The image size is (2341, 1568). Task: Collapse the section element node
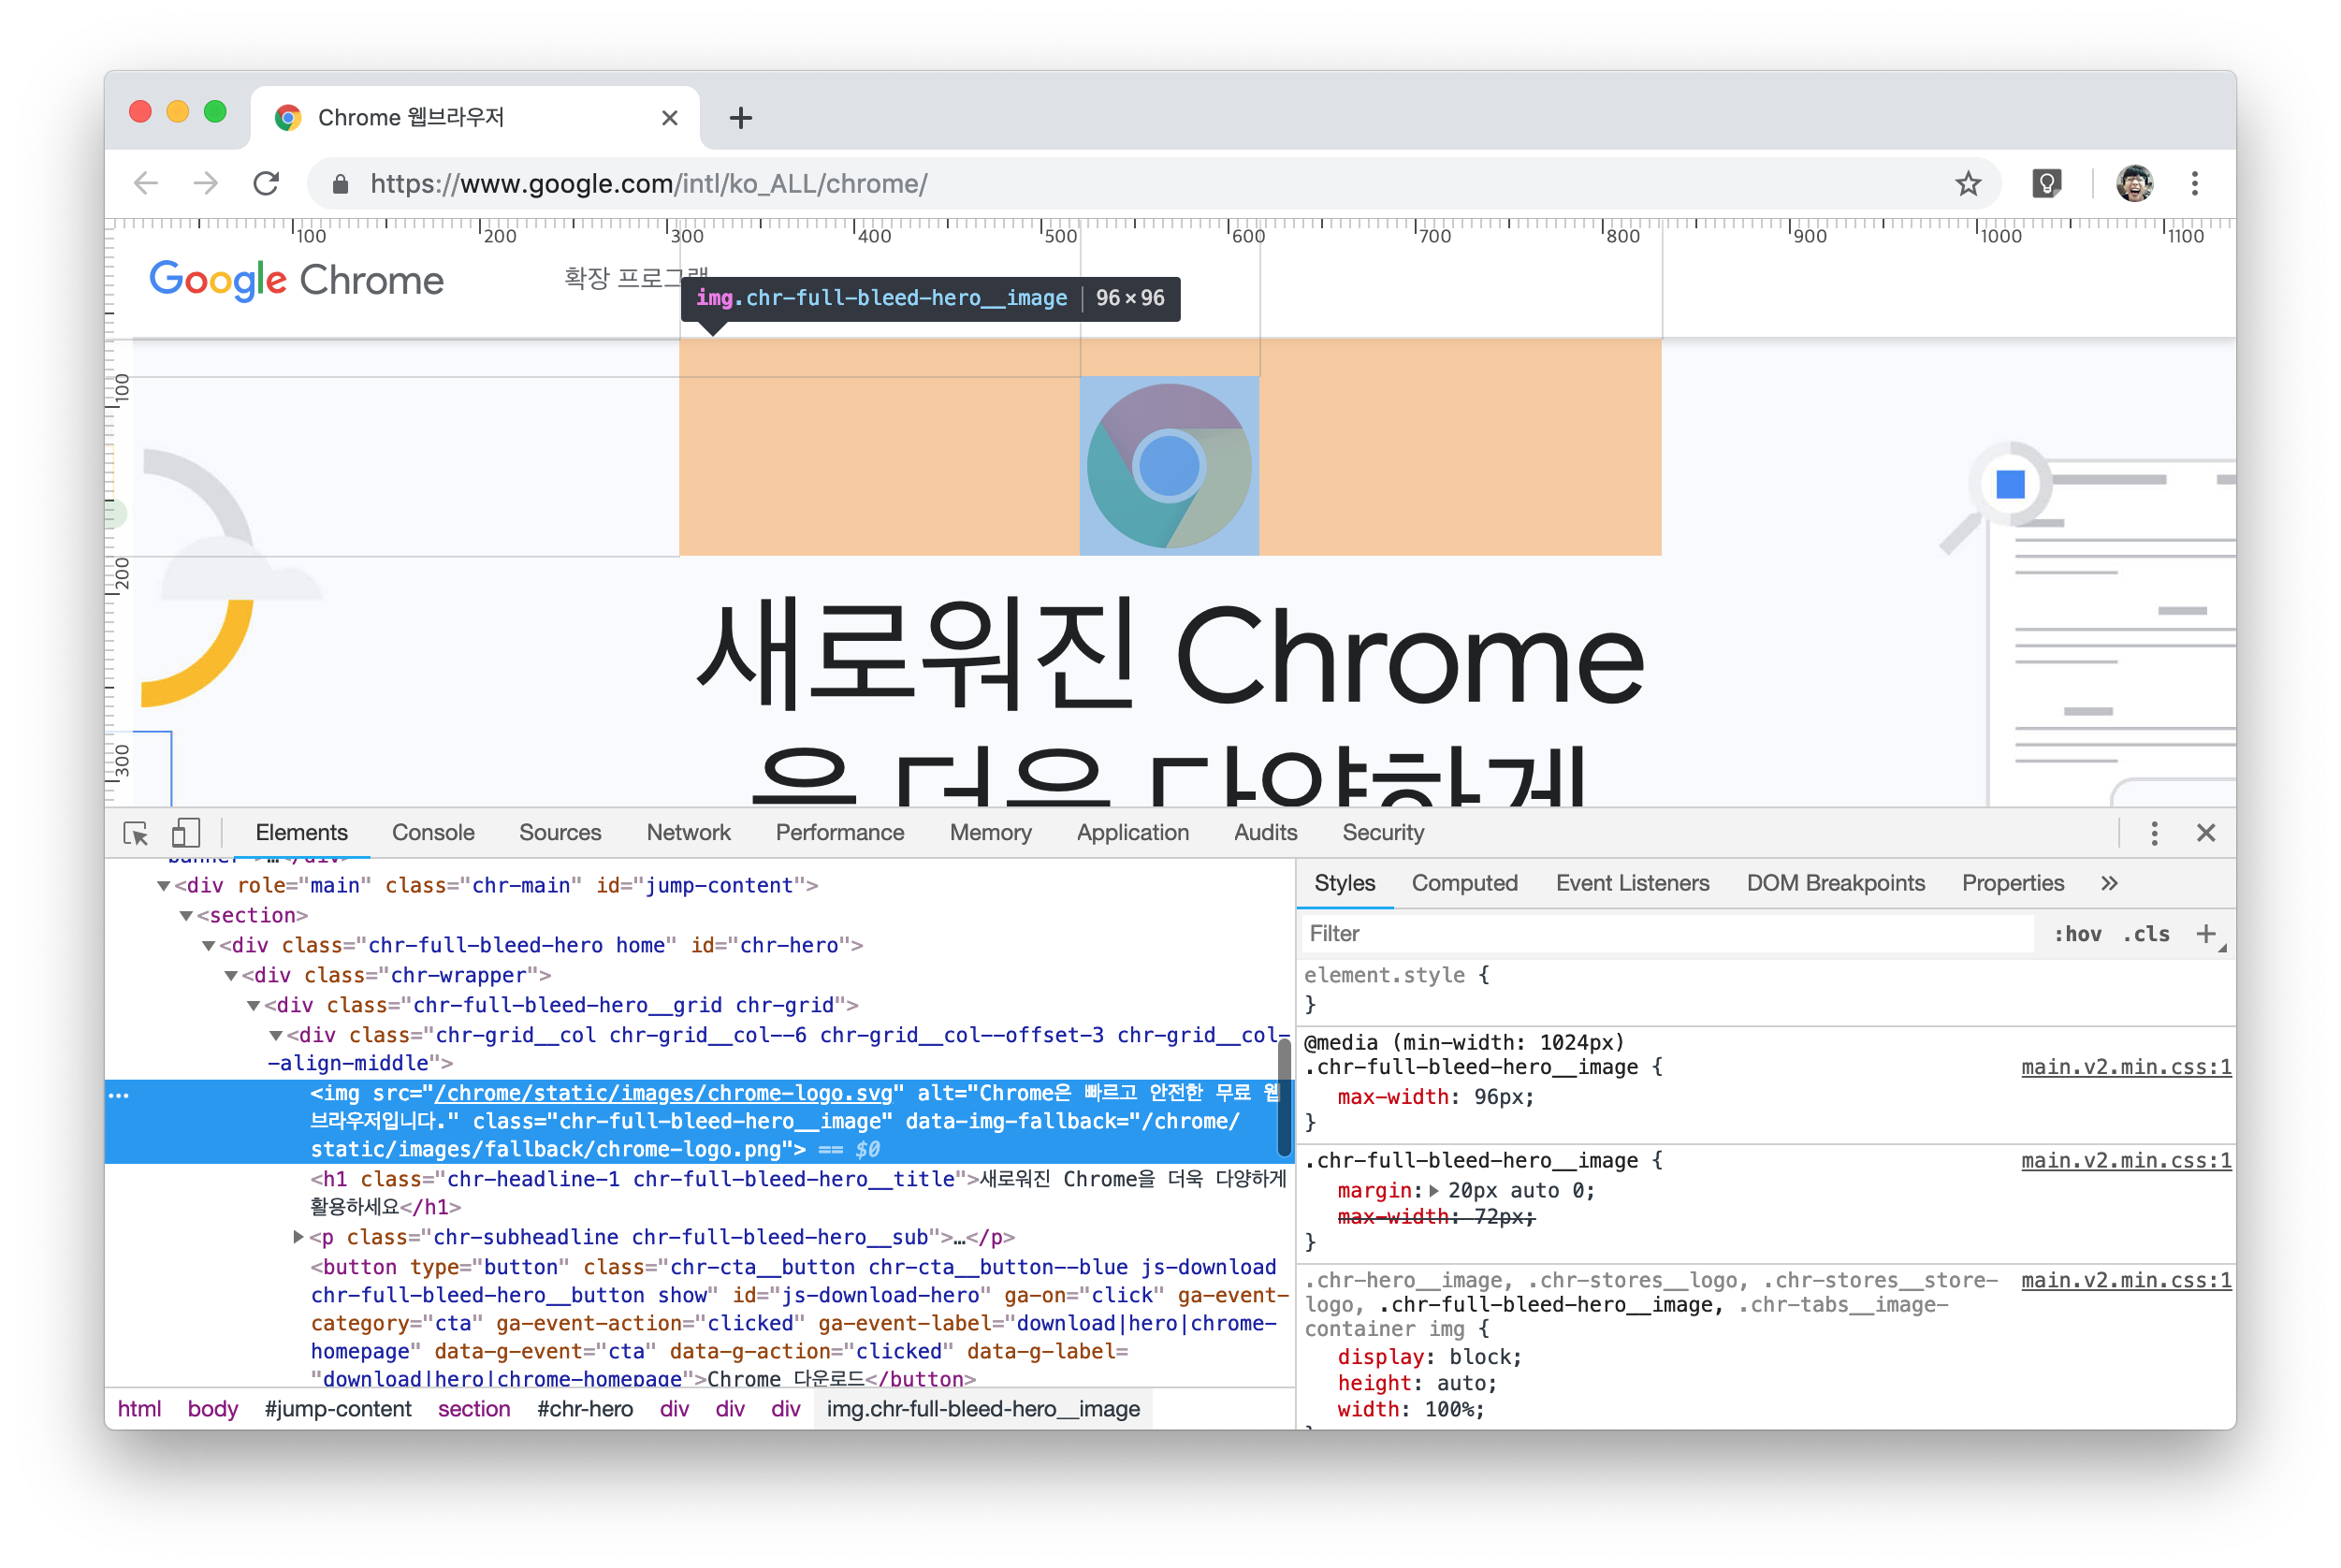(186, 916)
